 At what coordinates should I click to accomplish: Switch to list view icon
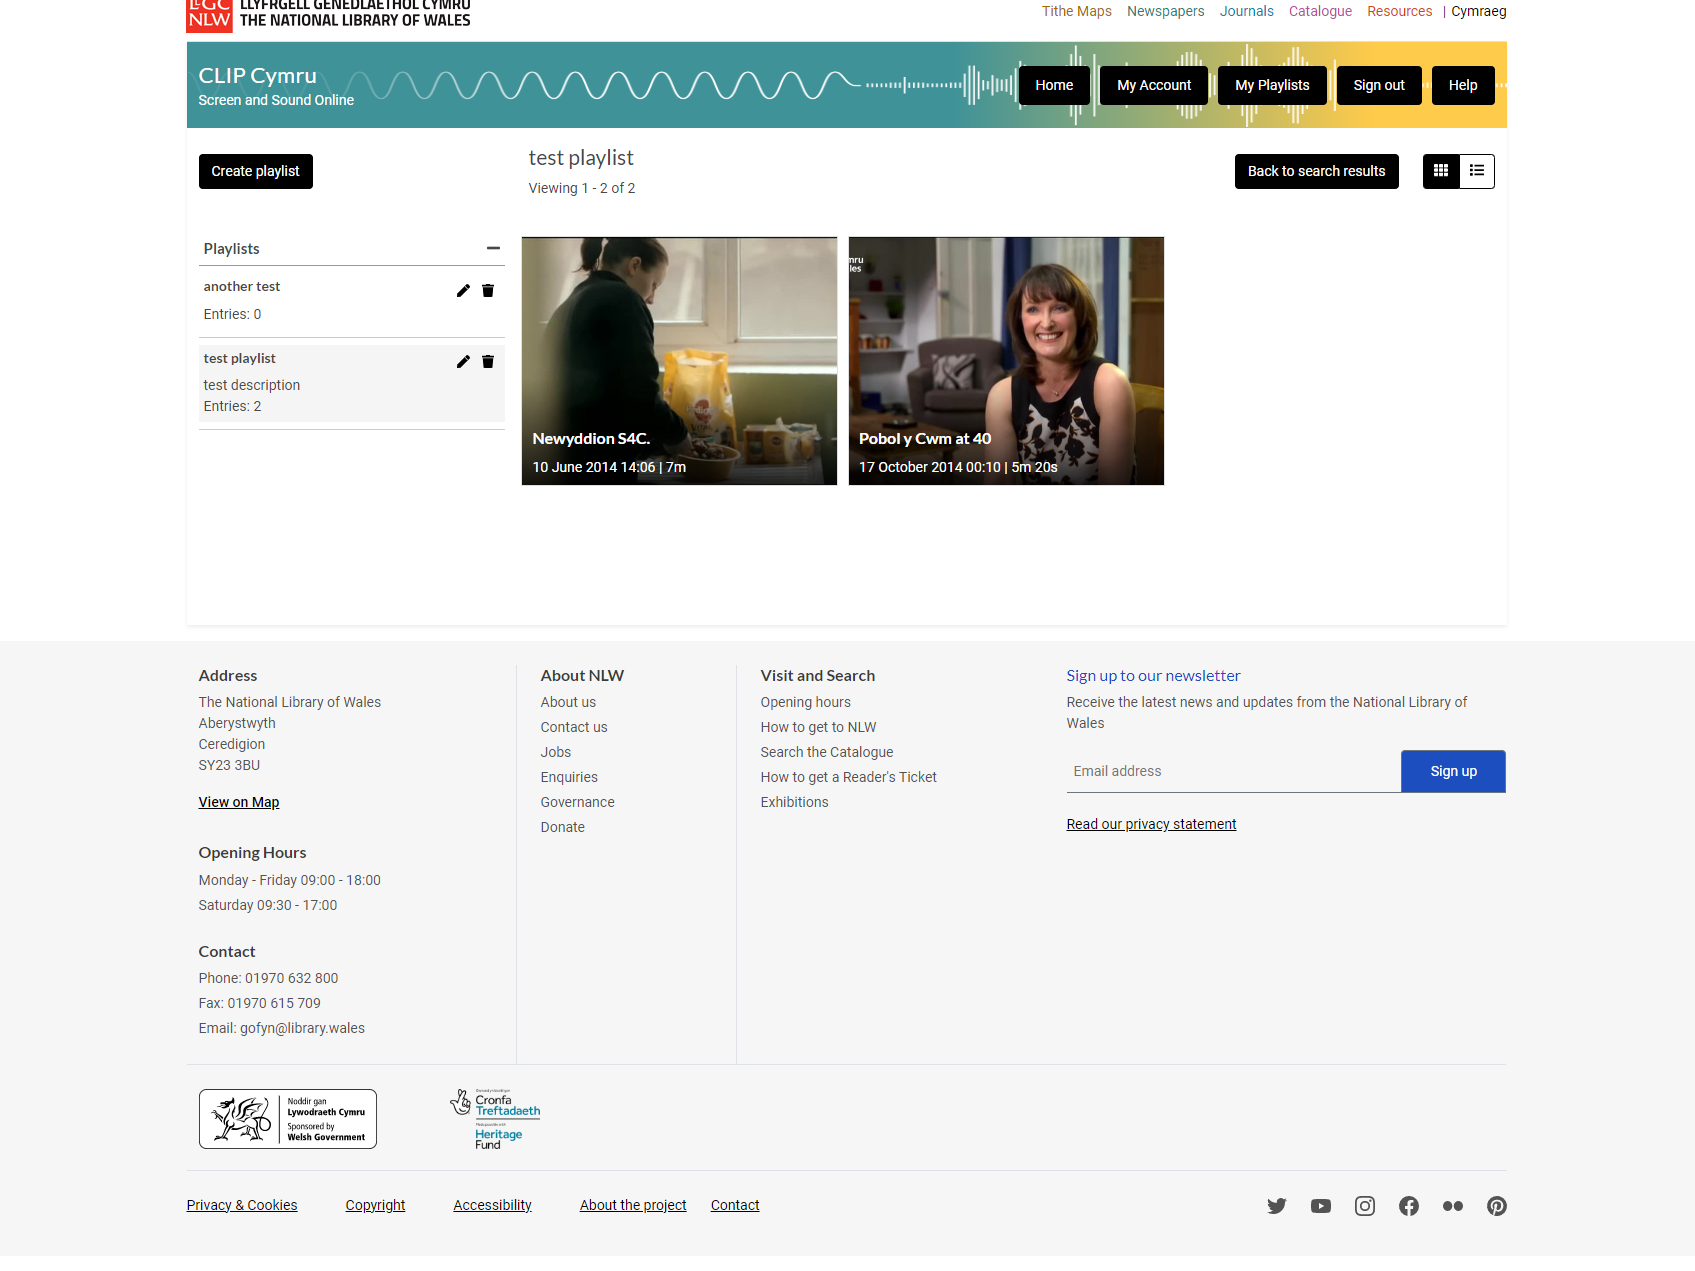(1477, 171)
